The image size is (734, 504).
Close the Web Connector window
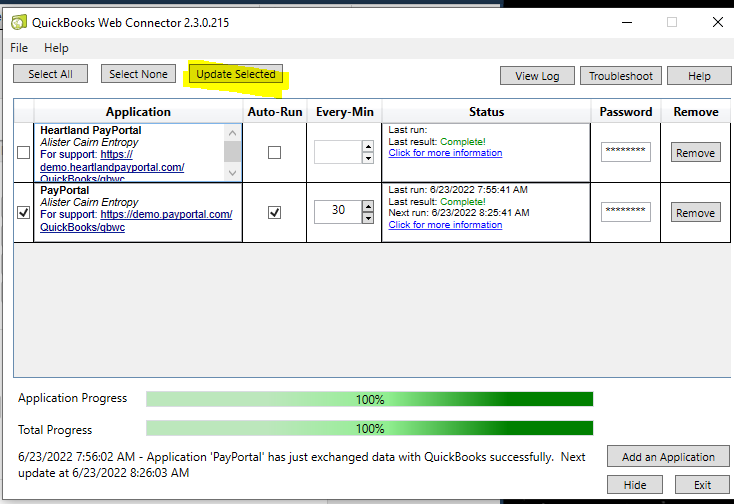718,22
